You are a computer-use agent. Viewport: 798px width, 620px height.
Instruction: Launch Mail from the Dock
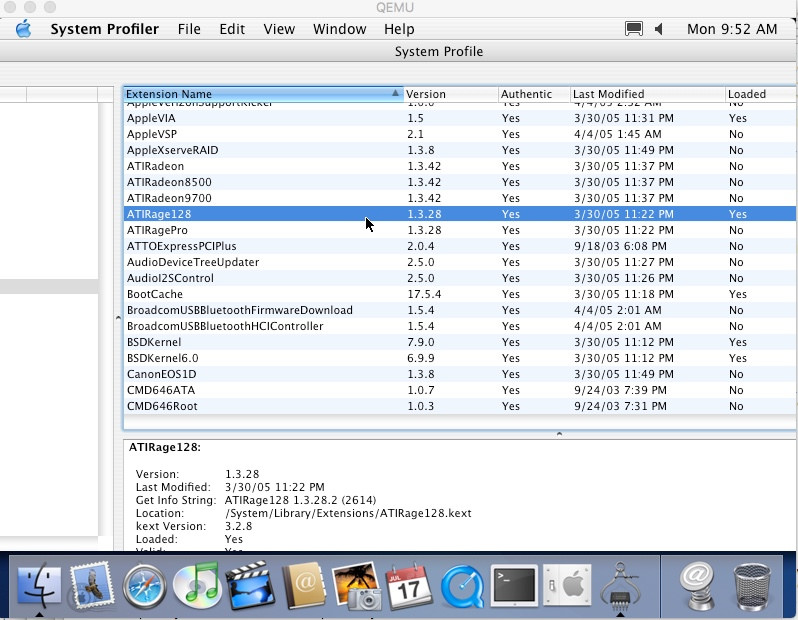(x=92, y=585)
